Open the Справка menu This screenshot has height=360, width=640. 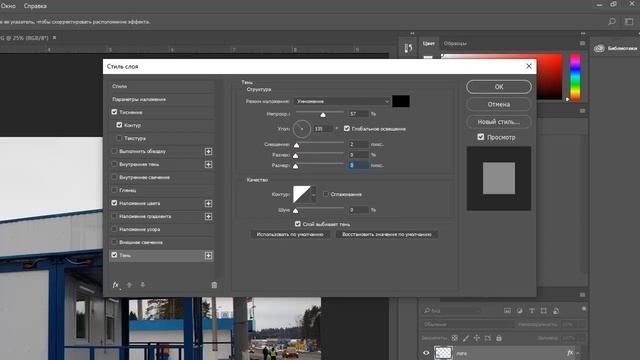click(x=35, y=6)
